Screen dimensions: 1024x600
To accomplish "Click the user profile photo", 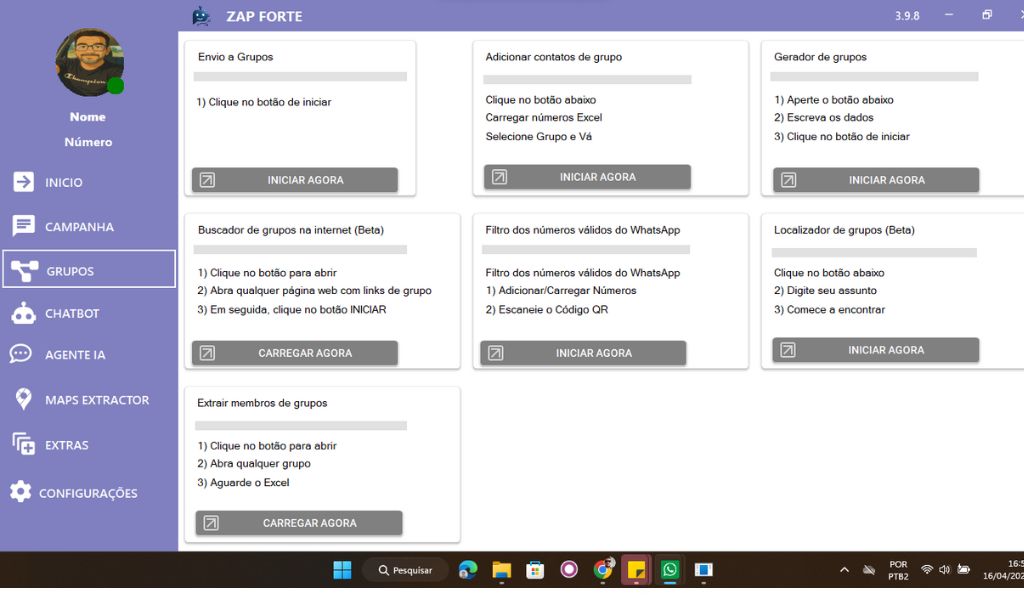I will [x=89, y=62].
